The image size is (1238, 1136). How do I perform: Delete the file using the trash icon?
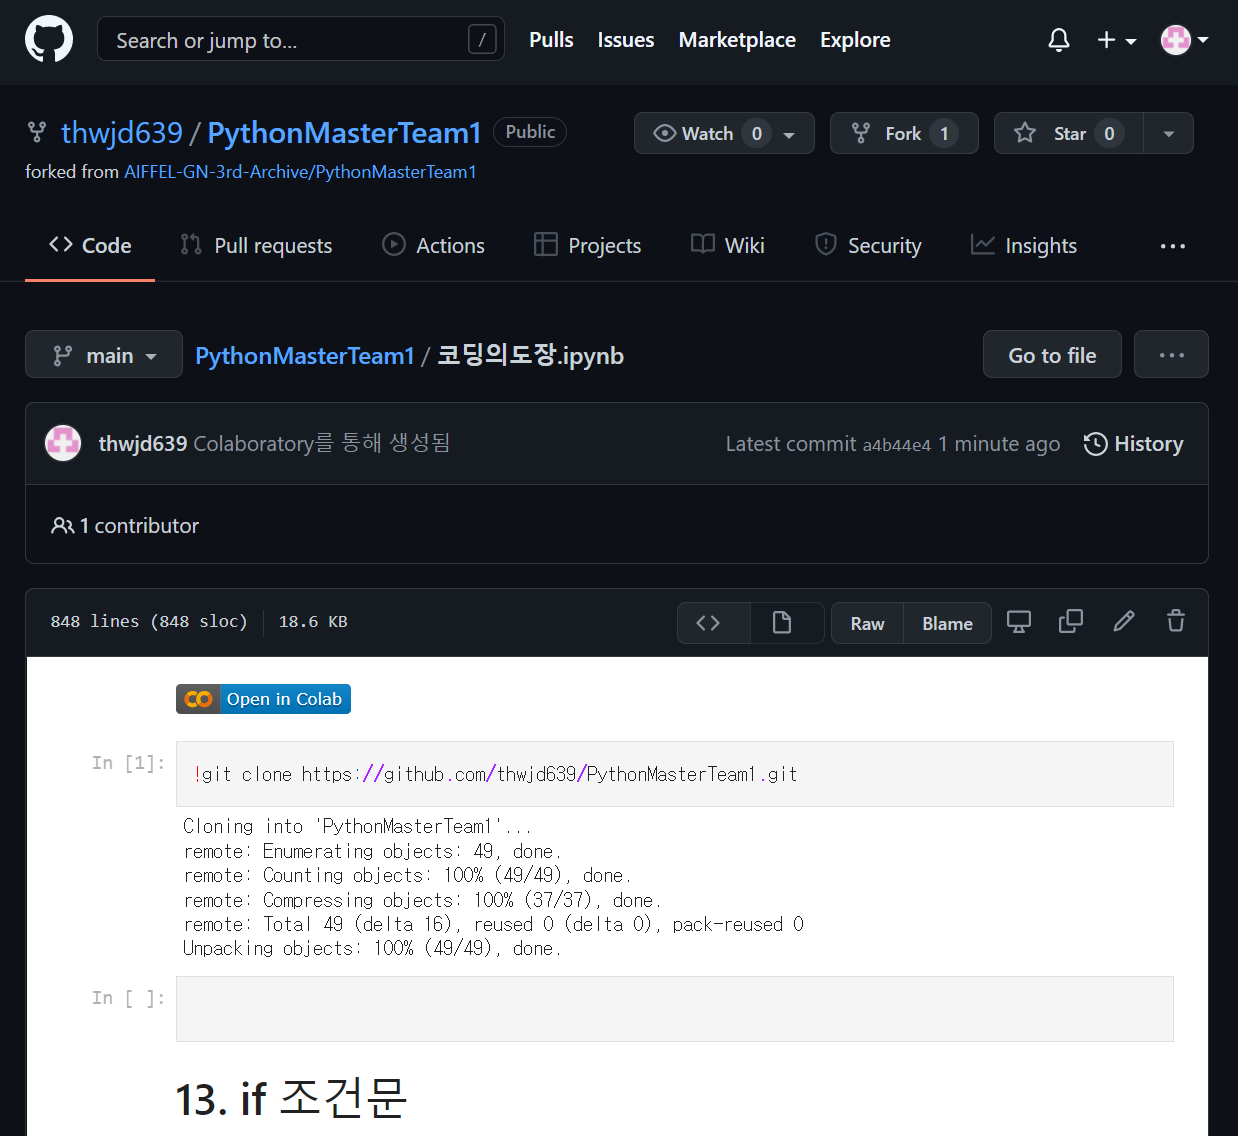[x=1175, y=622]
